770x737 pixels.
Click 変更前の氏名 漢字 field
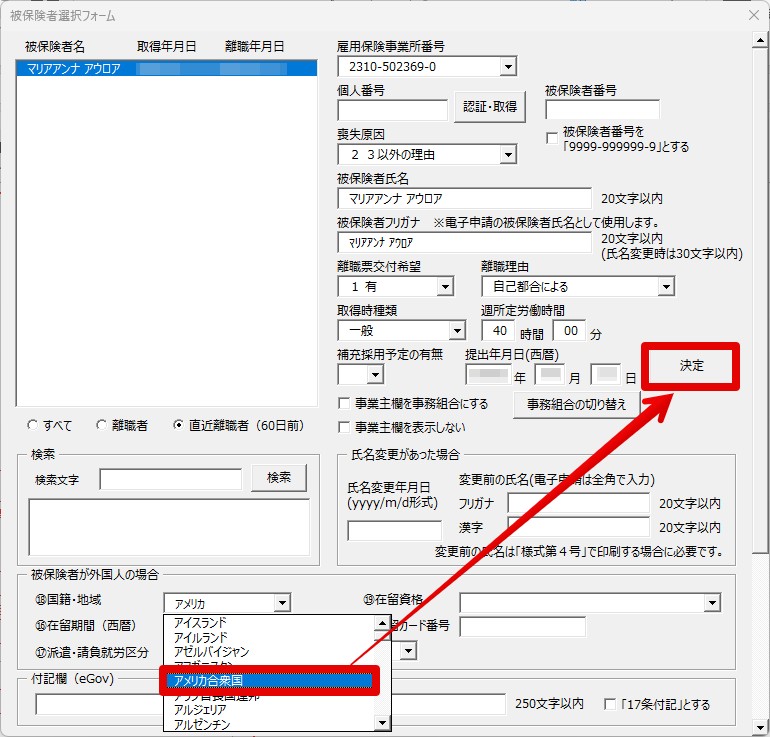(x=578, y=527)
